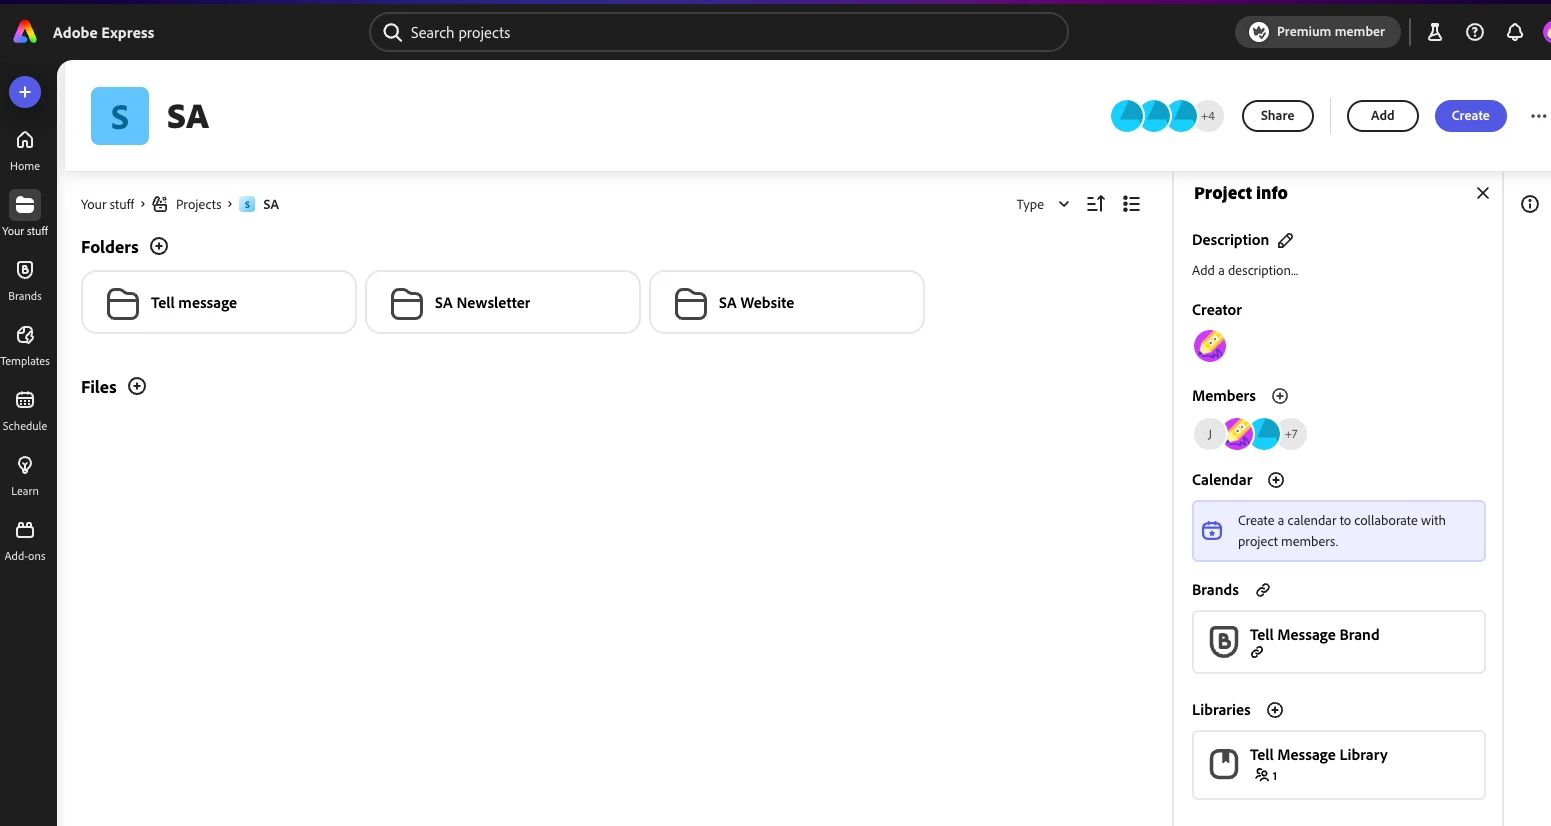This screenshot has height=826, width=1551.
Task: Click the SA breadcrumb item
Action: coord(260,204)
